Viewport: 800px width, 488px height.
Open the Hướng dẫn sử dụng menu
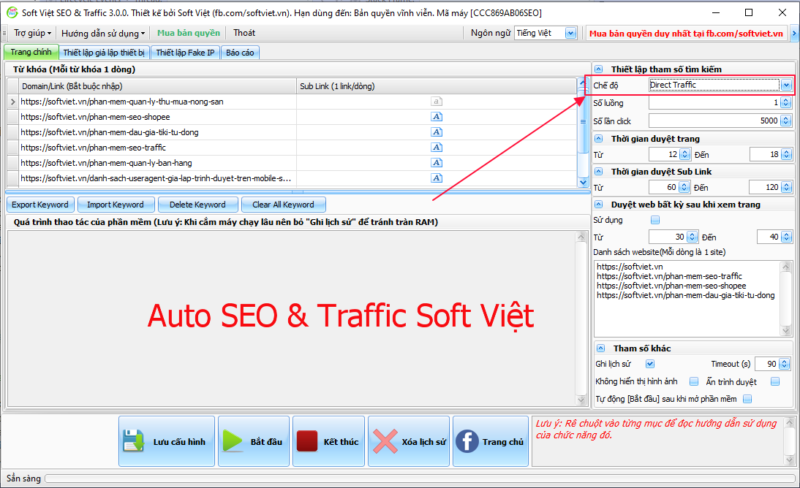click(103, 33)
